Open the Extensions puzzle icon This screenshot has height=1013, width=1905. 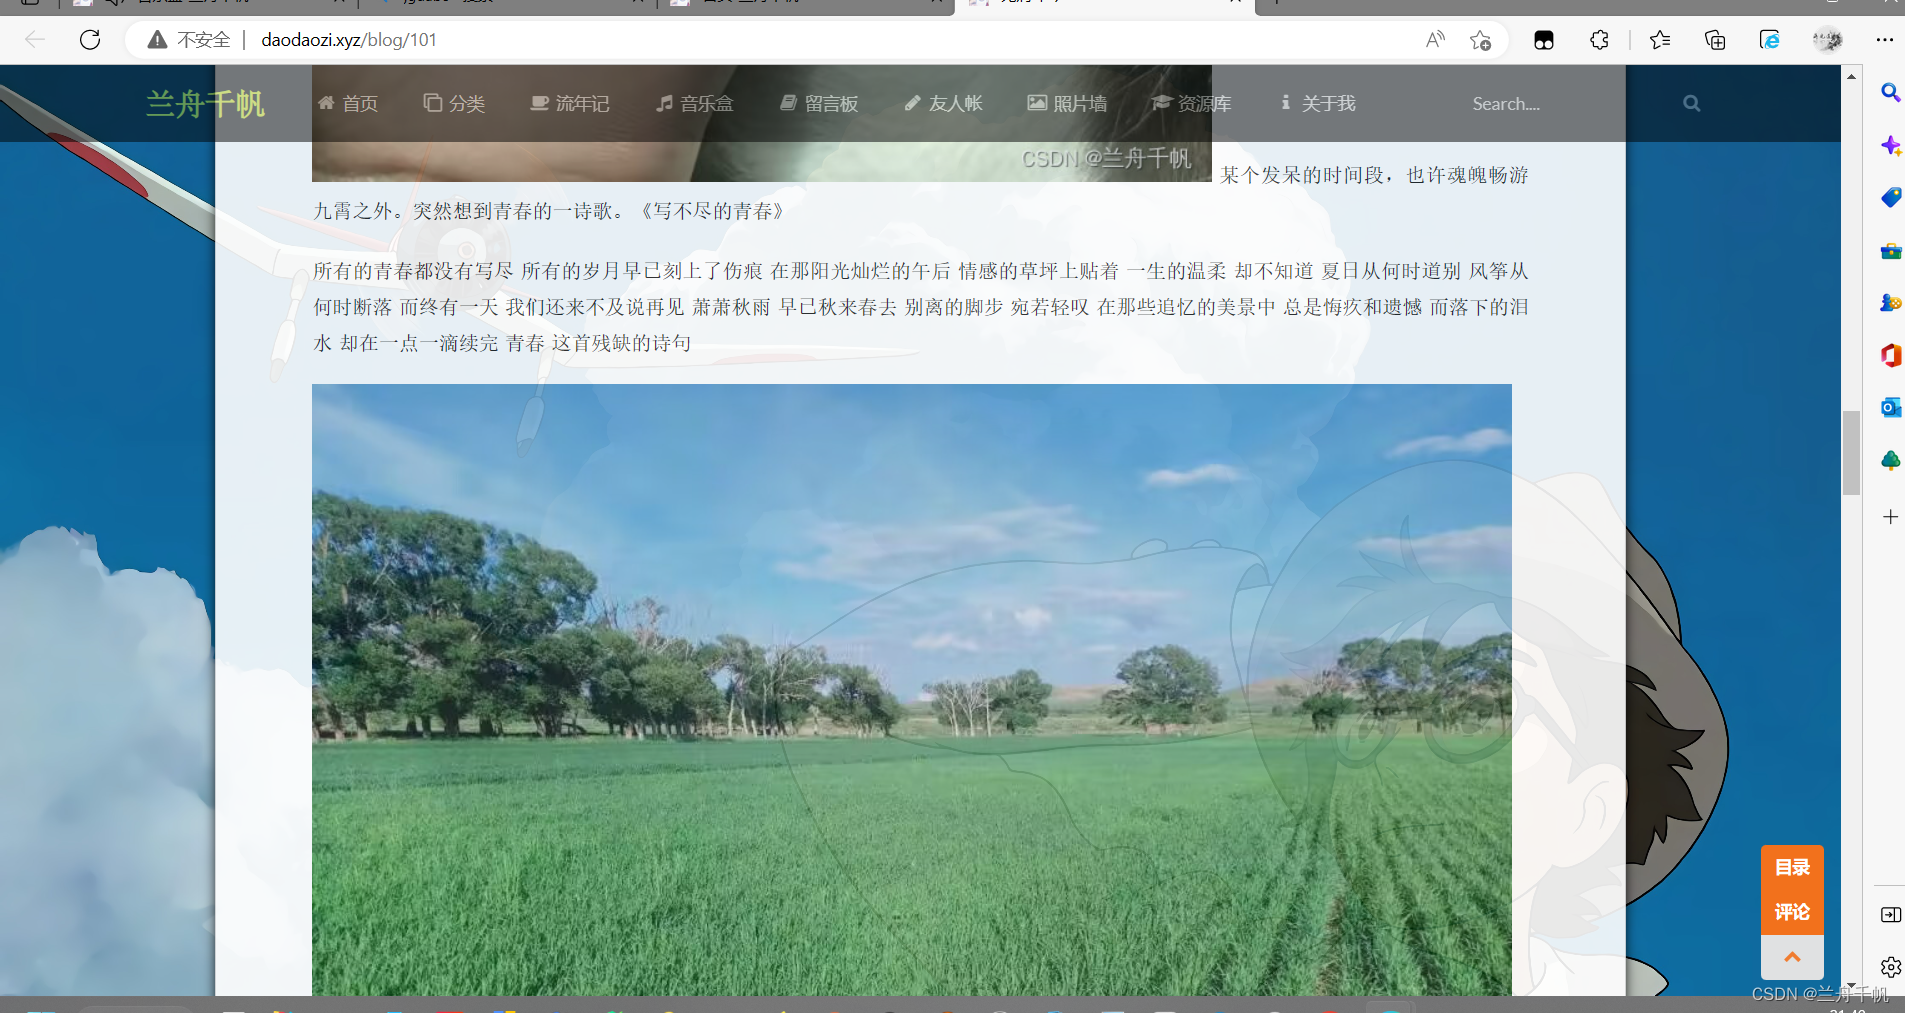1600,40
